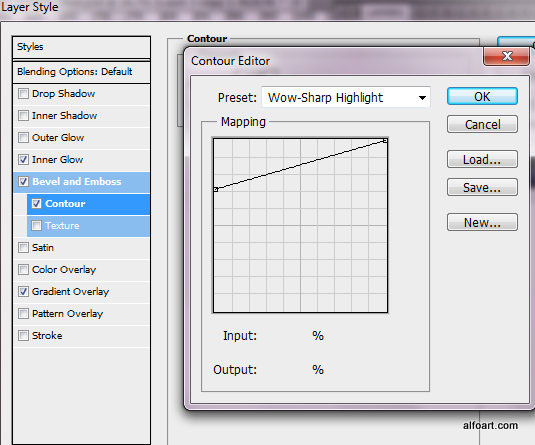The width and height of the screenshot is (535, 445).
Task: Open the Stroke style settings
Action: pyautogui.click(x=47, y=335)
